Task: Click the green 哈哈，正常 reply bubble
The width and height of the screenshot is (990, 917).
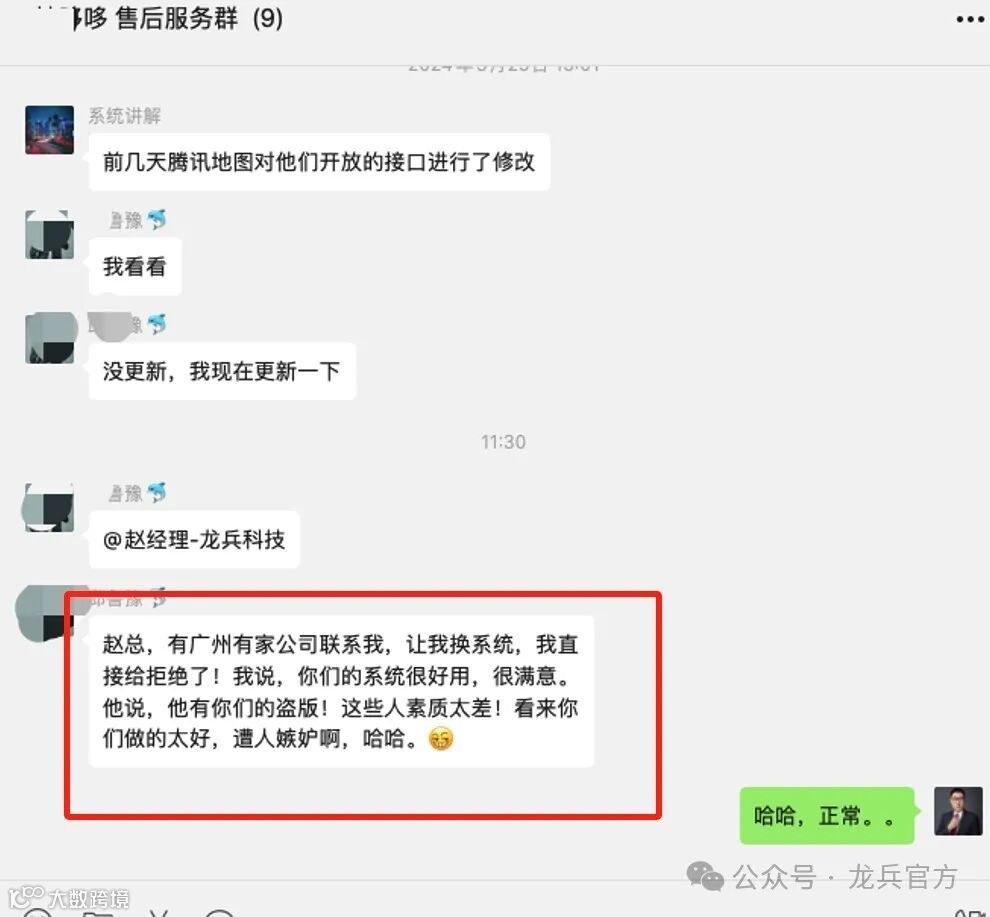Action: (x=827, y=816)
